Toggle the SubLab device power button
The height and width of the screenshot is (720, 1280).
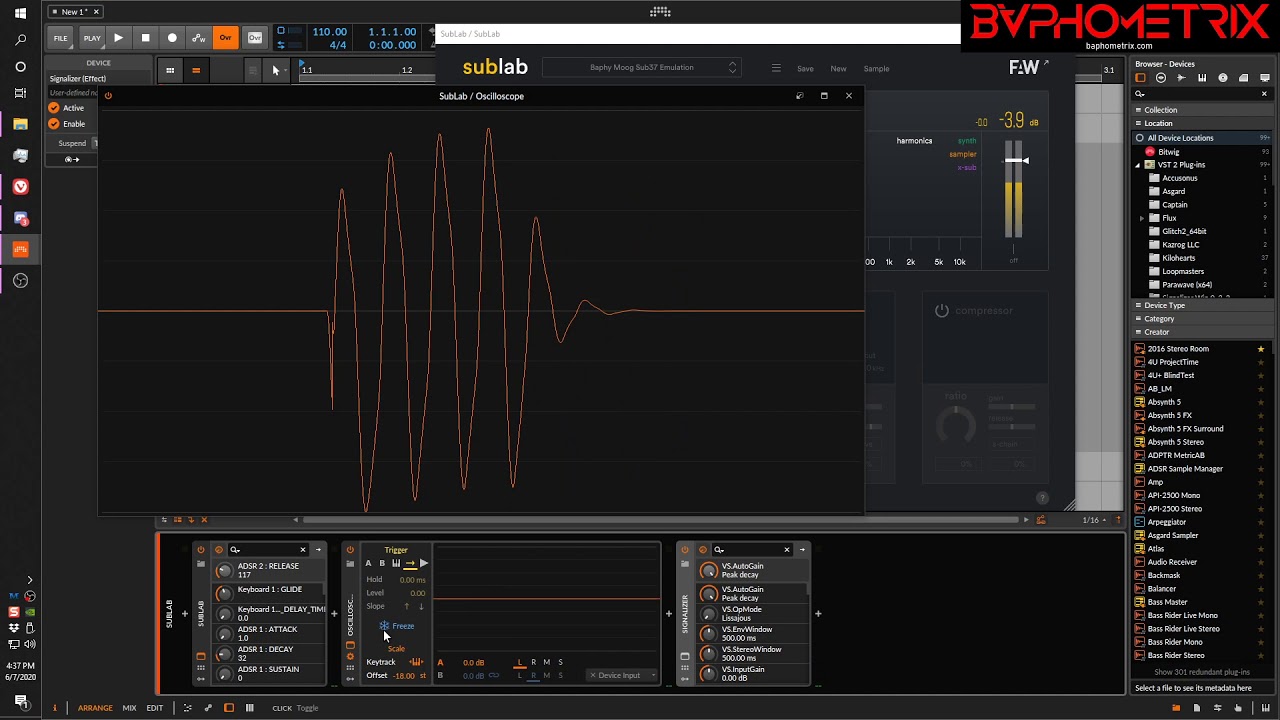click(201, 550)
